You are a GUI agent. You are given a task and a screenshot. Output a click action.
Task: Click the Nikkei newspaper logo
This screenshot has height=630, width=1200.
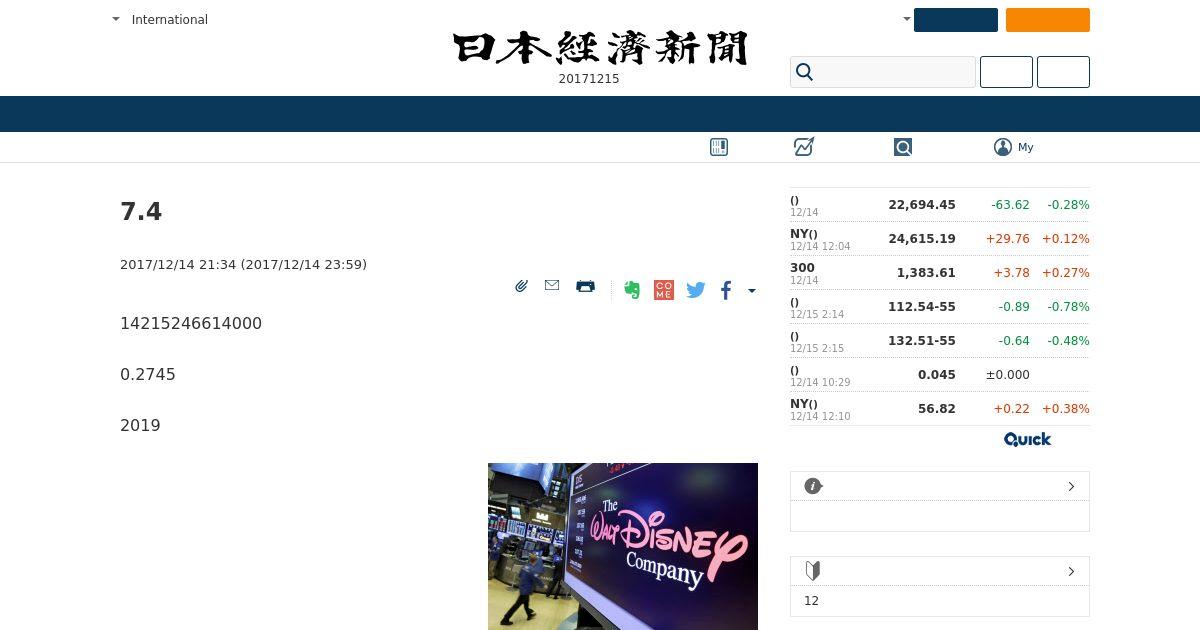tap(600, 48)
